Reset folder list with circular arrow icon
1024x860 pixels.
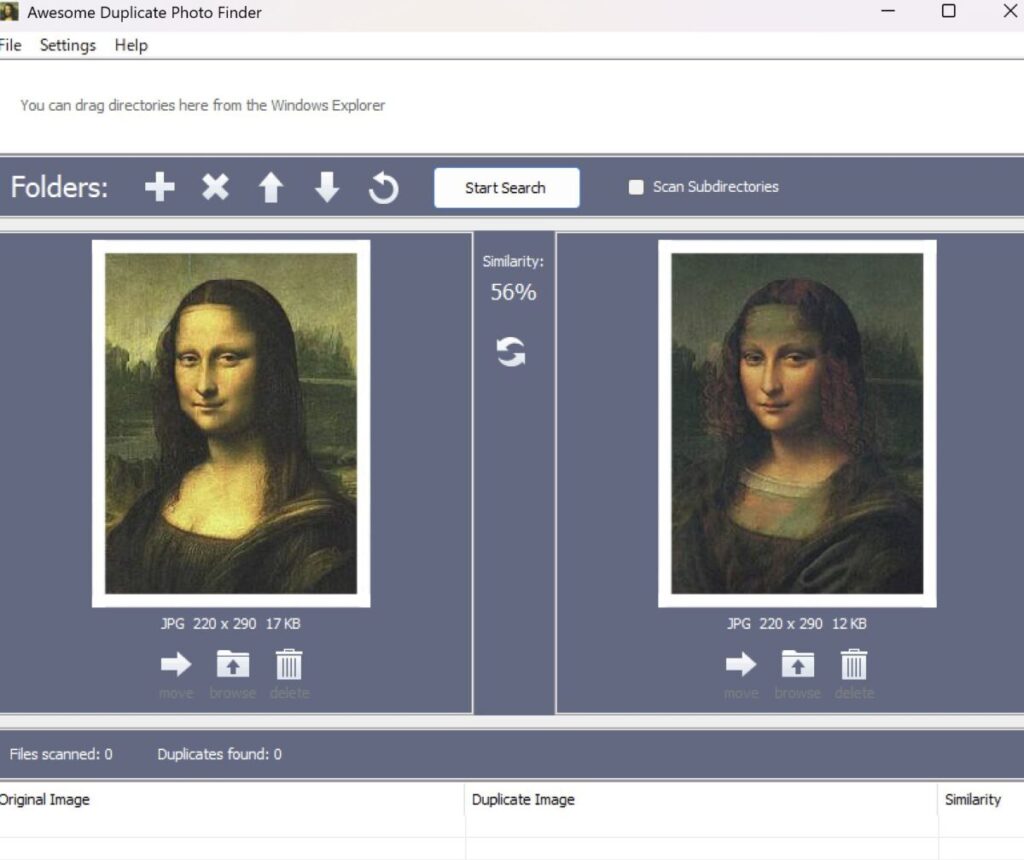[383, 188]
